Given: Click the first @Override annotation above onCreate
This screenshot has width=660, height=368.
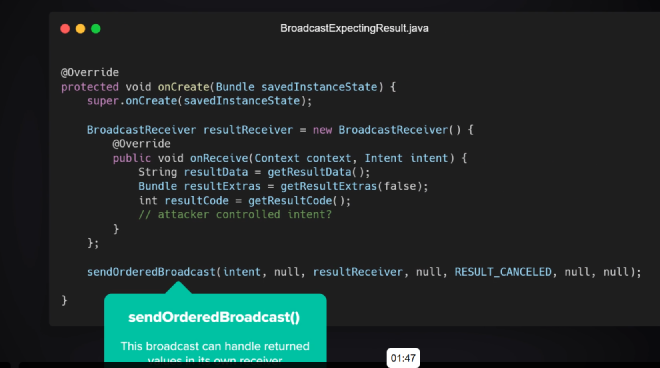Looking at the screenshot, I should coord(90,72).
